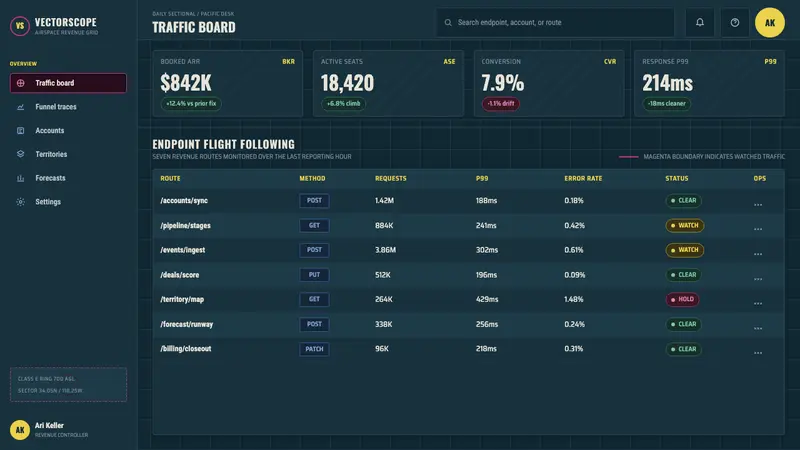This screenshot has height=450, width=800.
Task: Click the 429ms P99 value
Action: pos(487,299)
